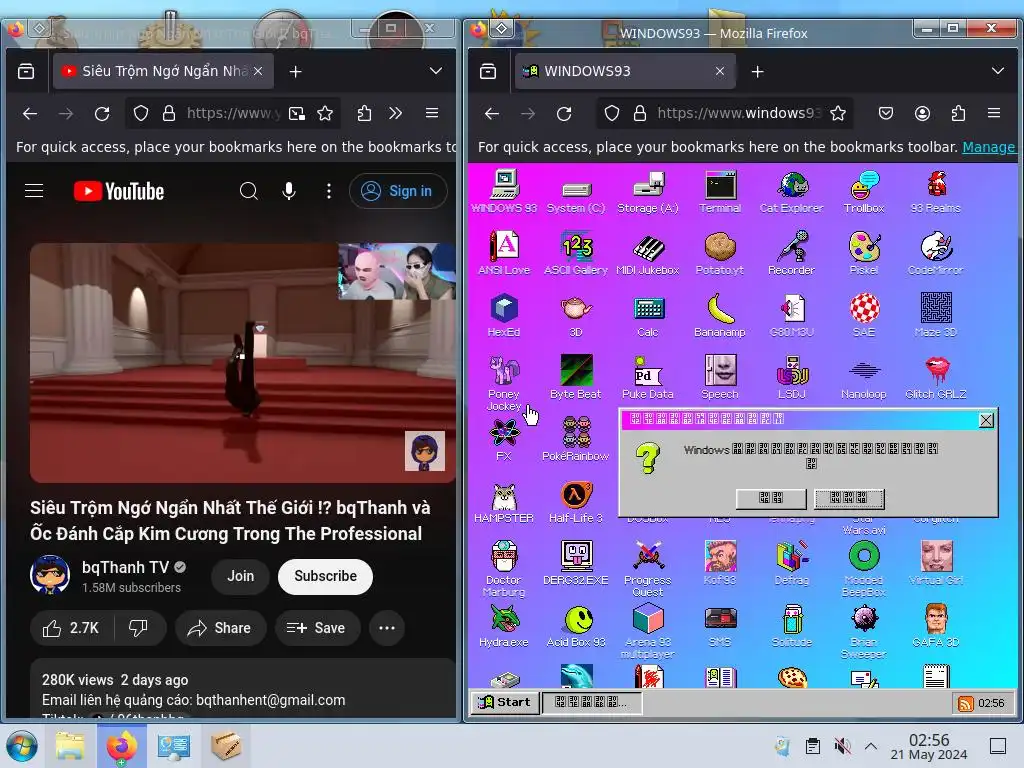Open app menu in WINDOWS93 Firefox window

coord(994,113)
